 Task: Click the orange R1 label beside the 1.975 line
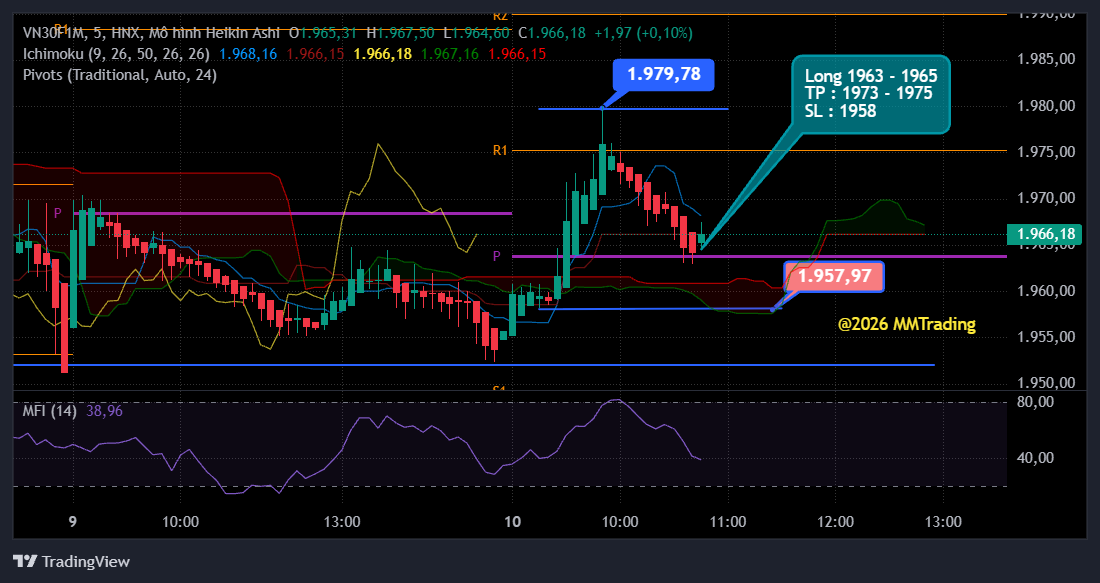click(x=499, y=150)
